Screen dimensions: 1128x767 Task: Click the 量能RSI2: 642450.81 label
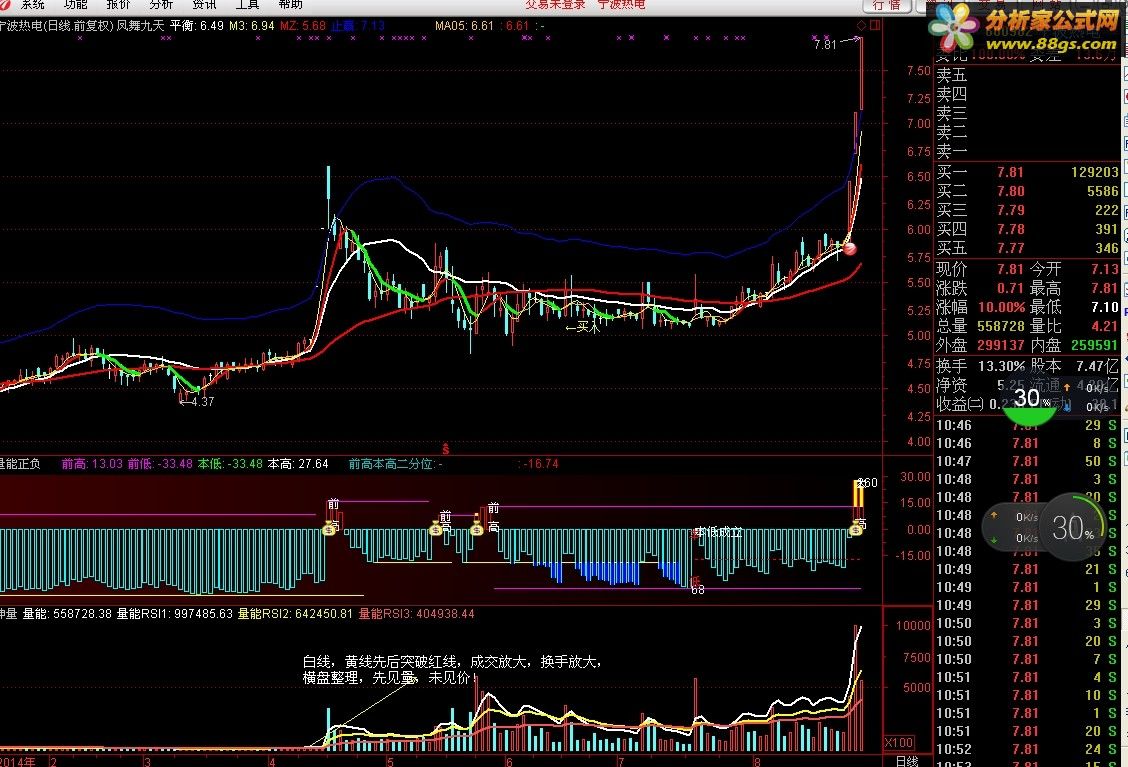pos(296,614)
